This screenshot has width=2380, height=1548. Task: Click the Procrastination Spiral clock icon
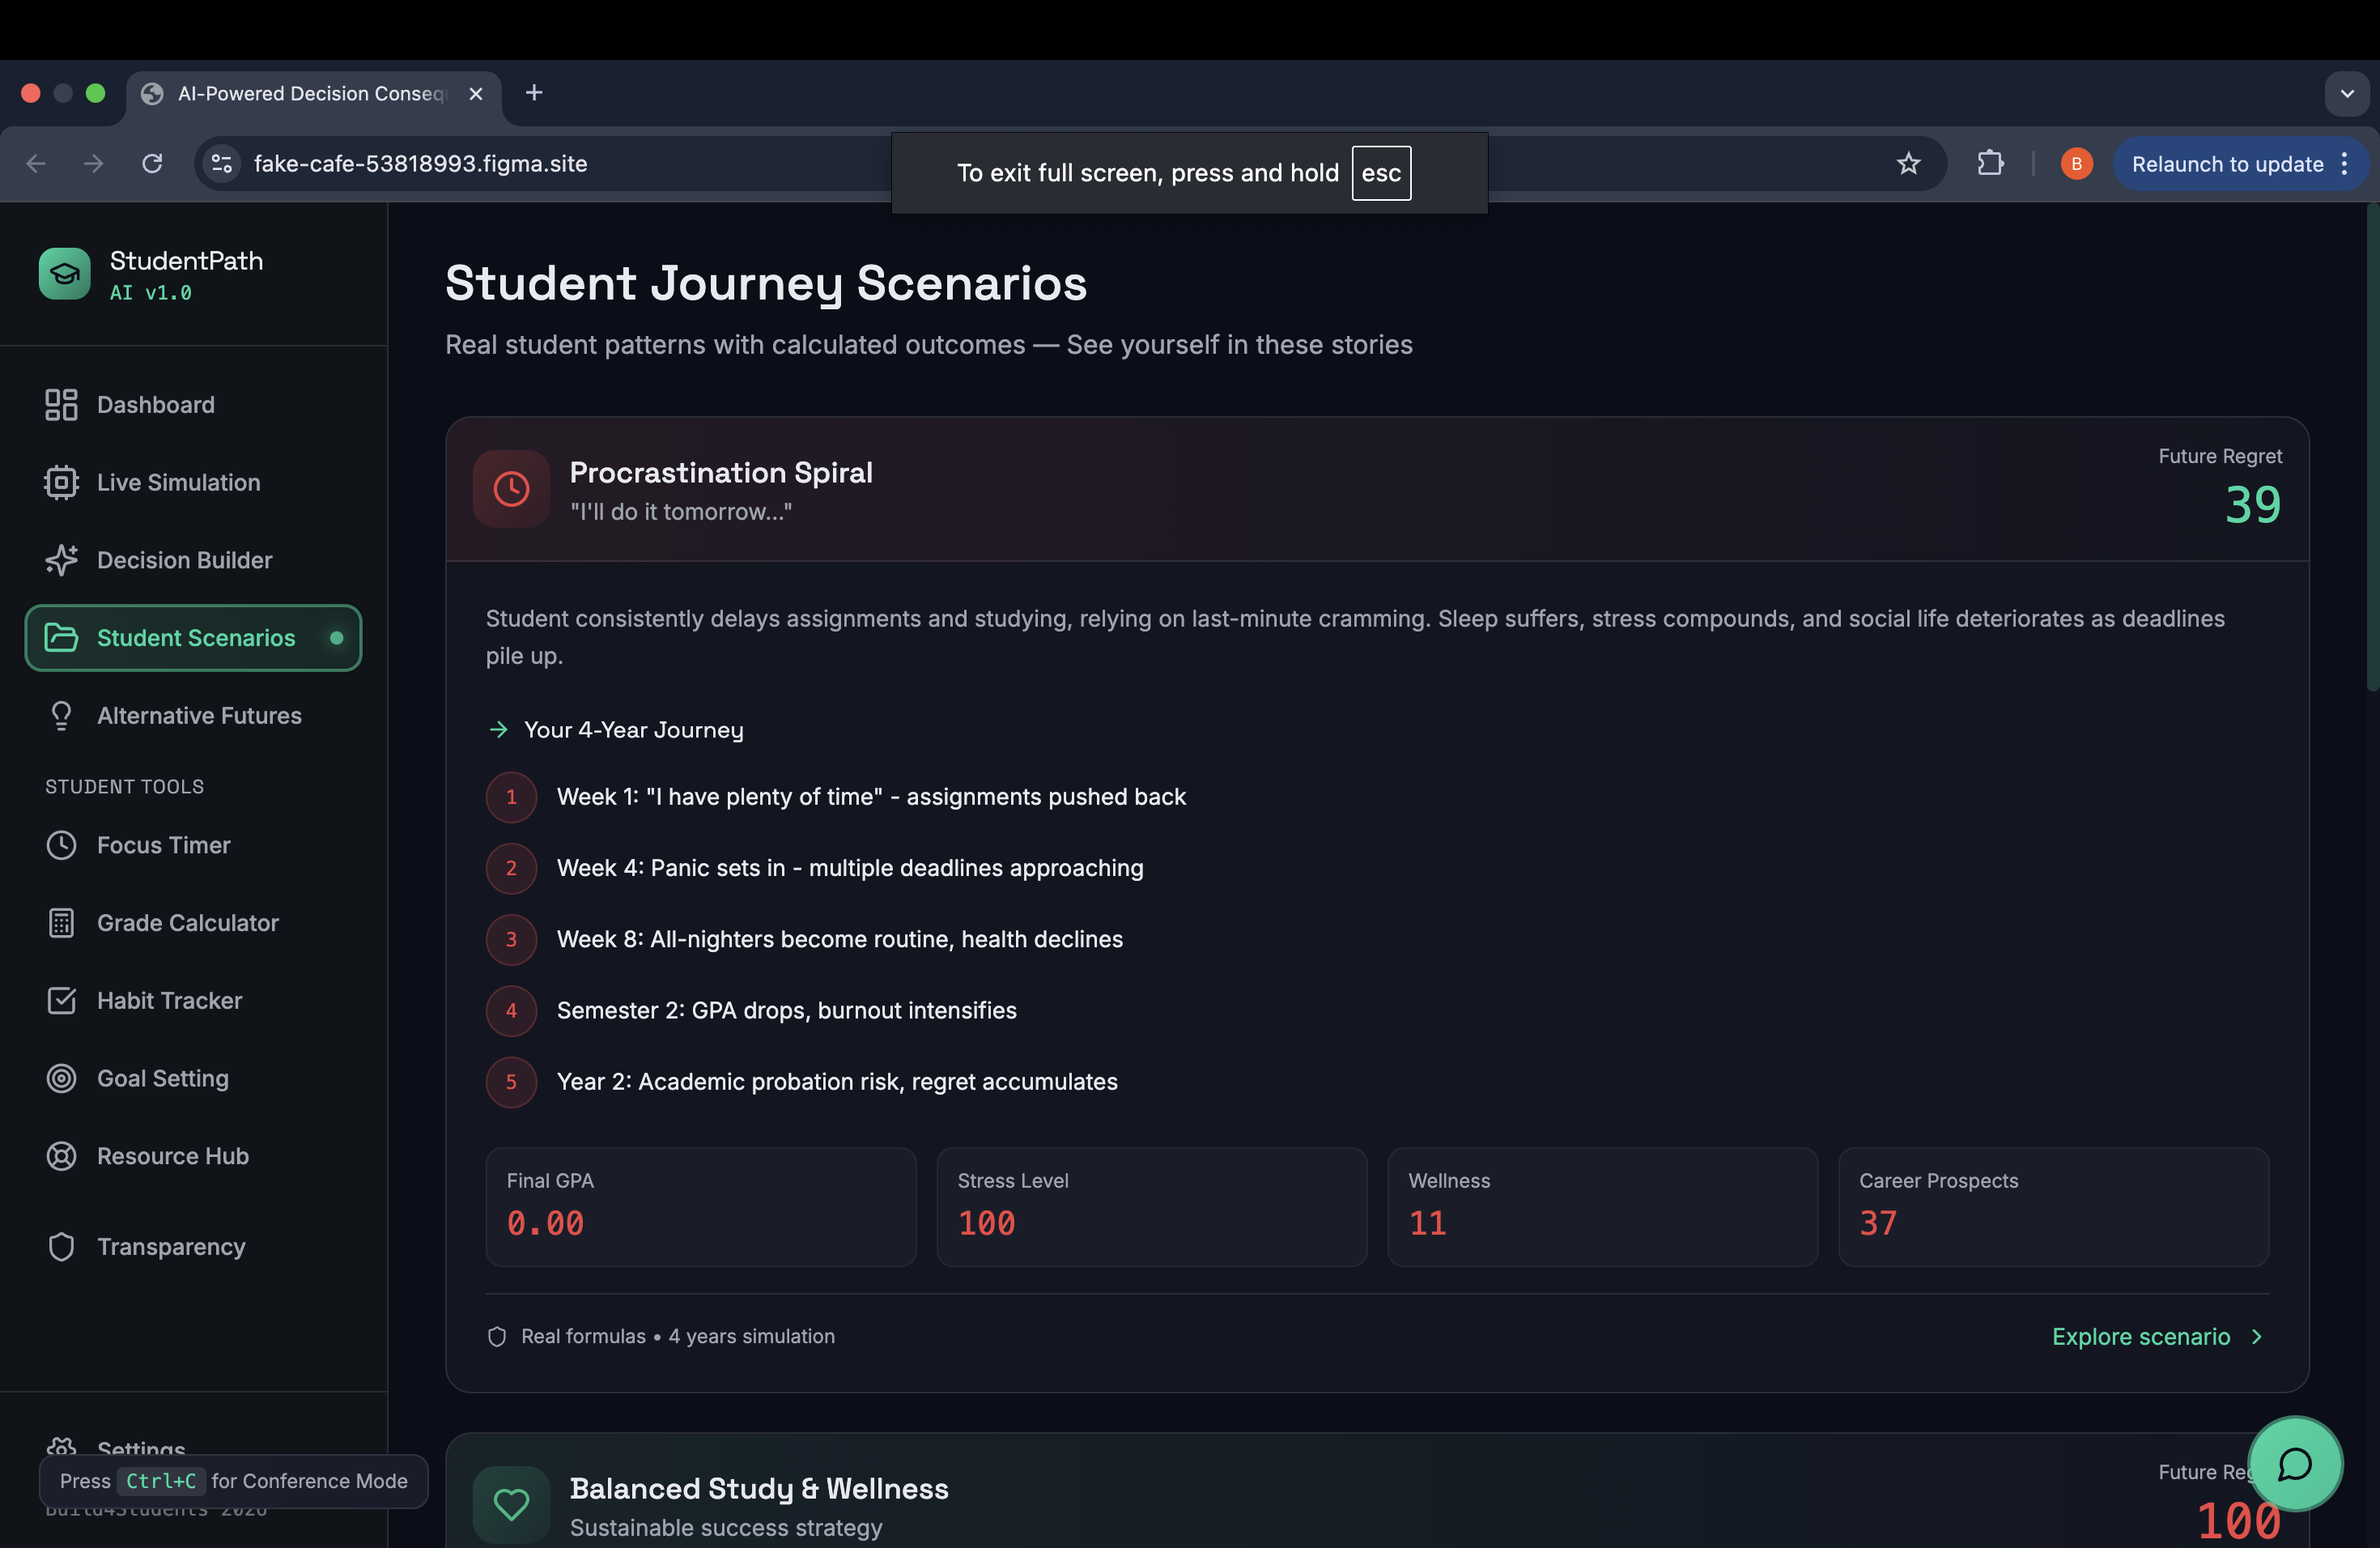[511, 489]
